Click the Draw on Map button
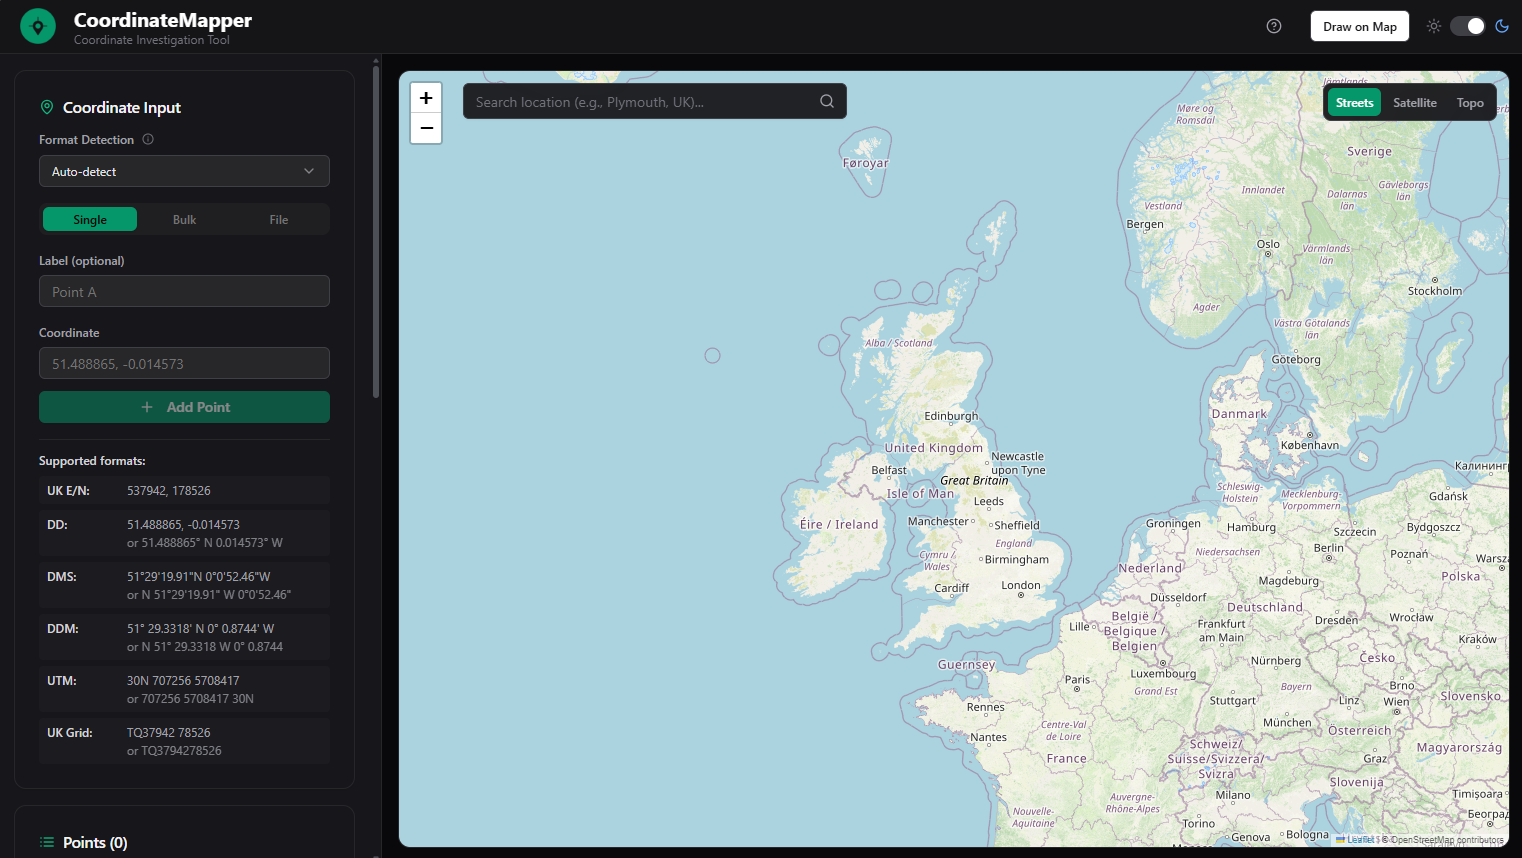 tap(1359, 25)
